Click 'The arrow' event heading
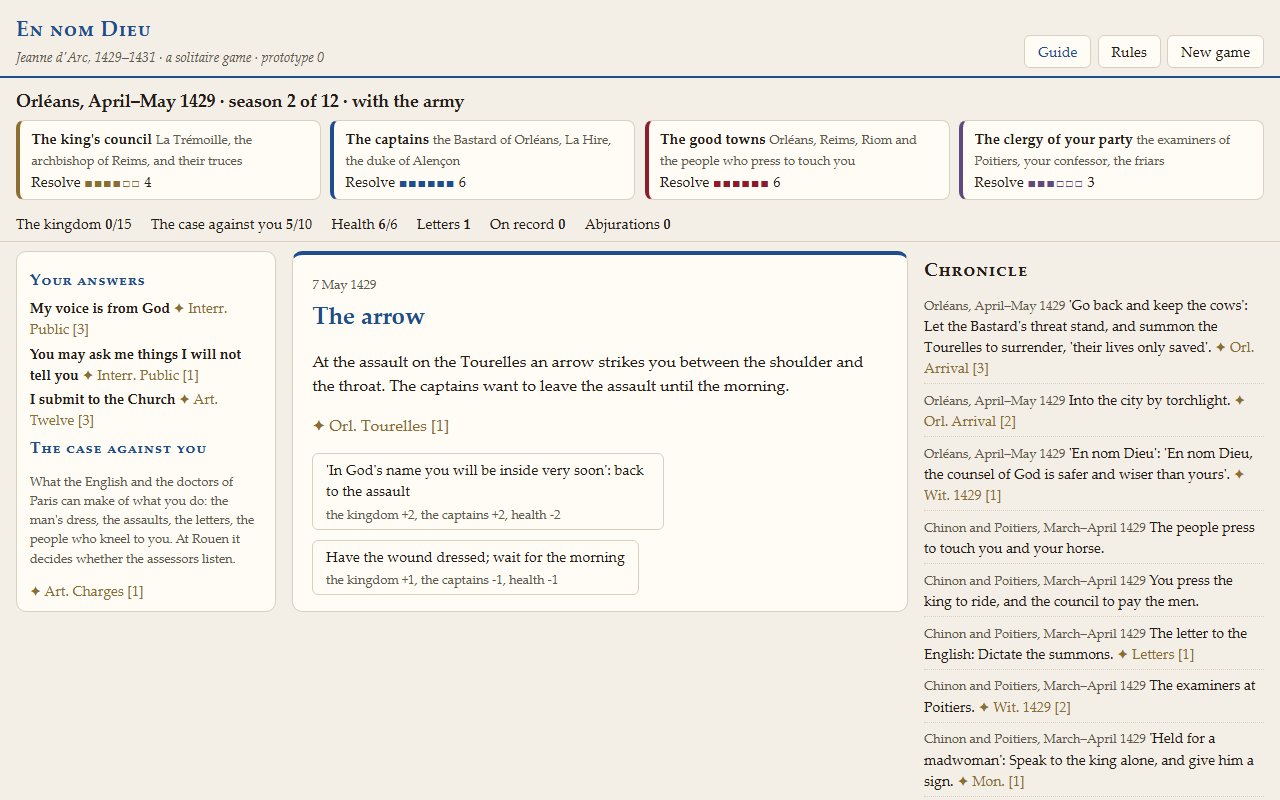The height and width of the screenshot is (800, 1280). [x=369, y=316]
